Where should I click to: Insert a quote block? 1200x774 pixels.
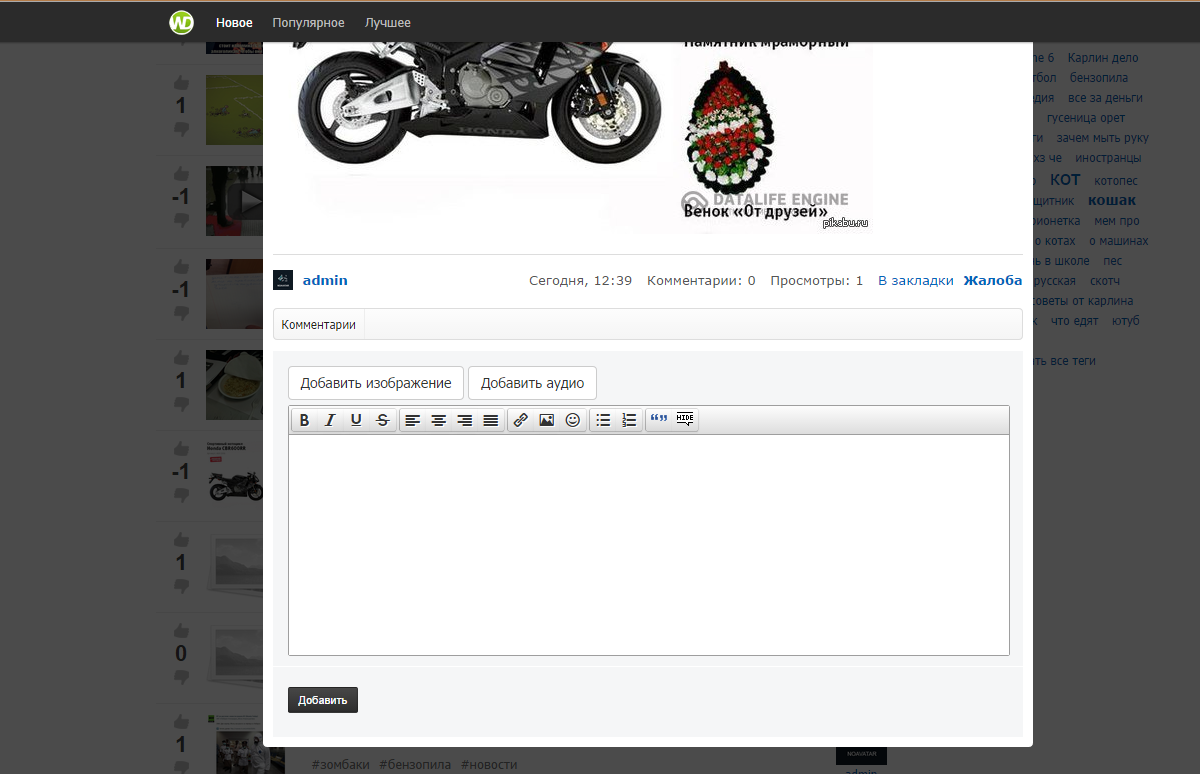pyautogui.click(x=658, y=421)
